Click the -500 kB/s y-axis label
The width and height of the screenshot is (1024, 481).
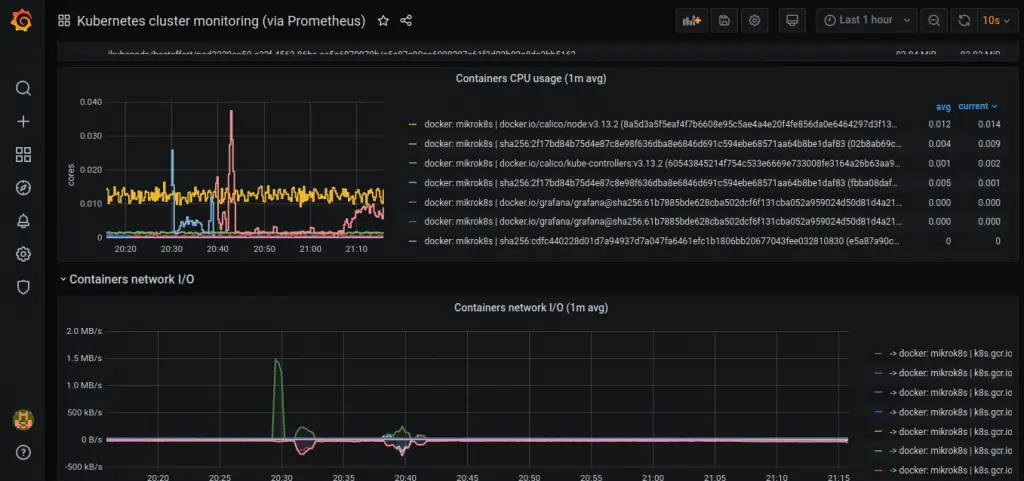click(x=84, y=467)
